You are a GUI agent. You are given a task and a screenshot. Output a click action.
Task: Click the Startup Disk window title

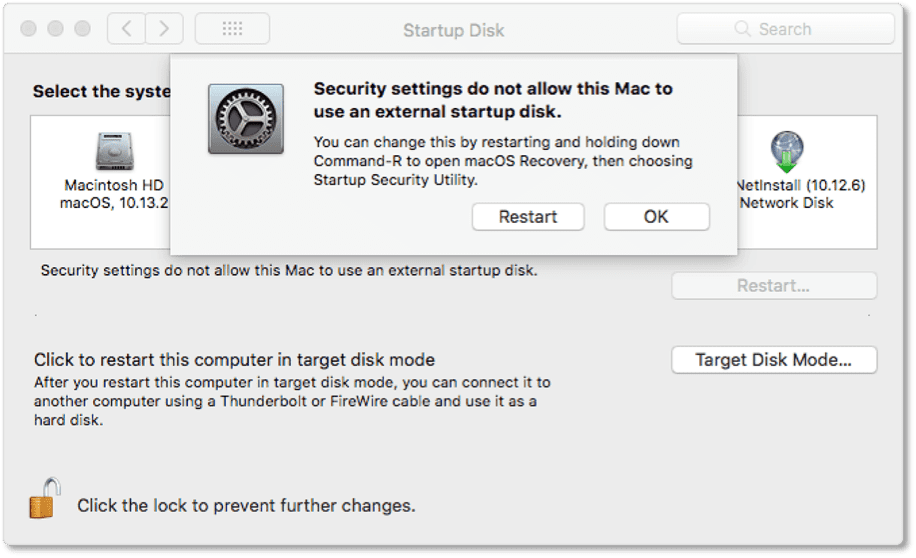coord(453,30)
